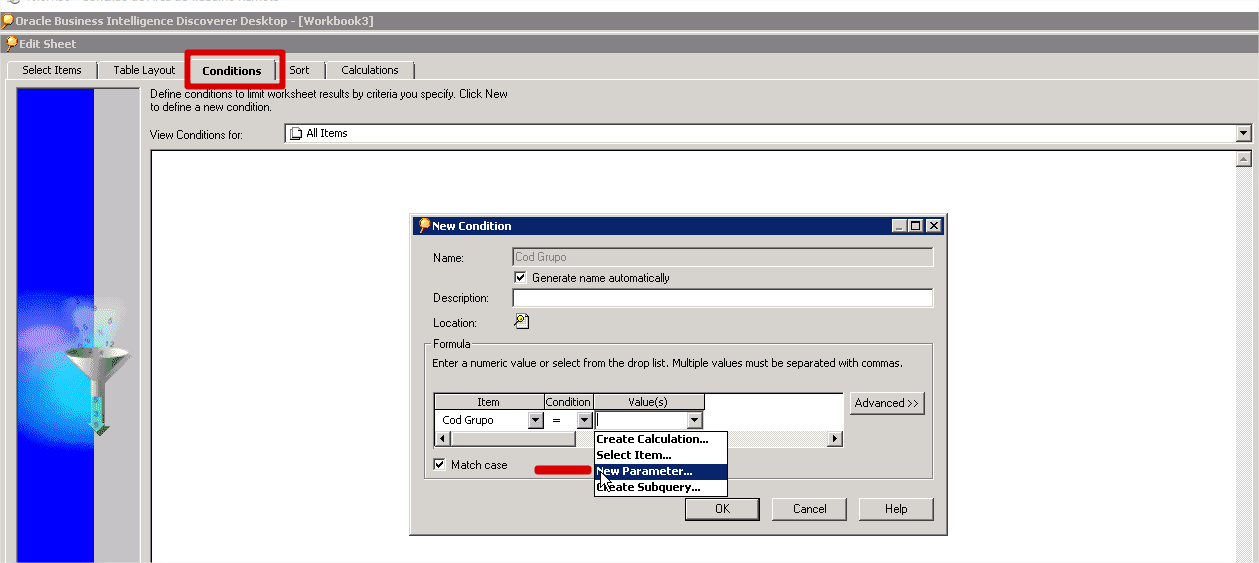Click the Advanced >> button
Screen dimensions: 1259x563
pos(887,403)
